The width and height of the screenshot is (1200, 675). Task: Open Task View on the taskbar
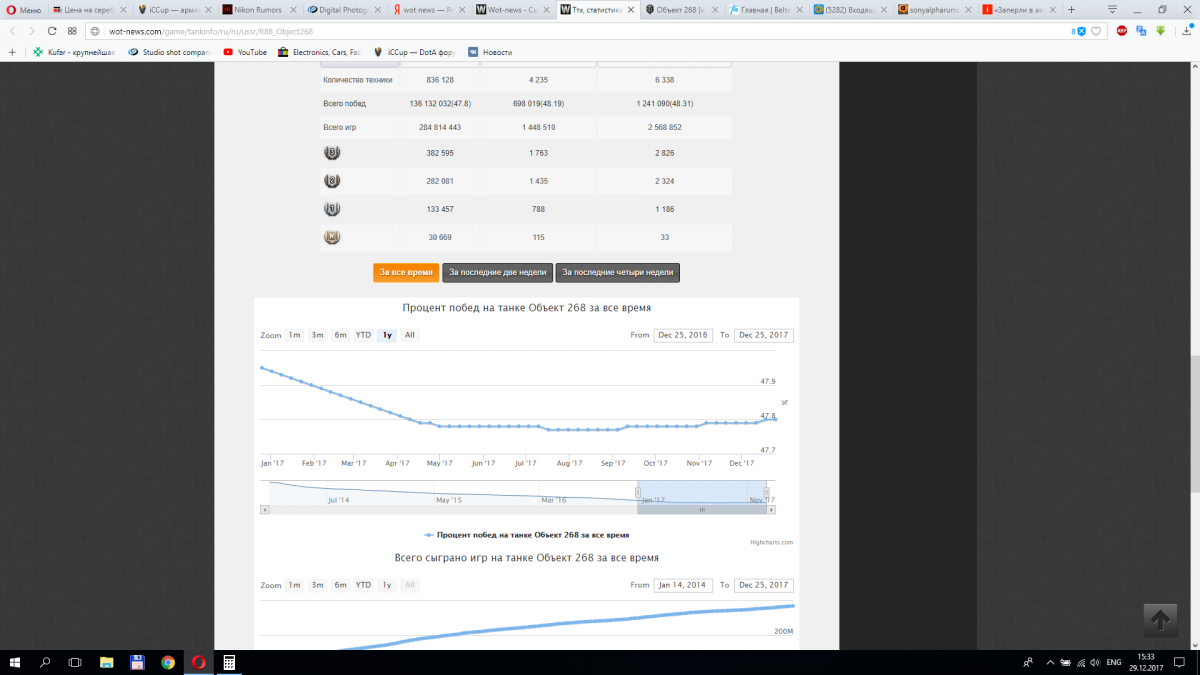point(75,662)
